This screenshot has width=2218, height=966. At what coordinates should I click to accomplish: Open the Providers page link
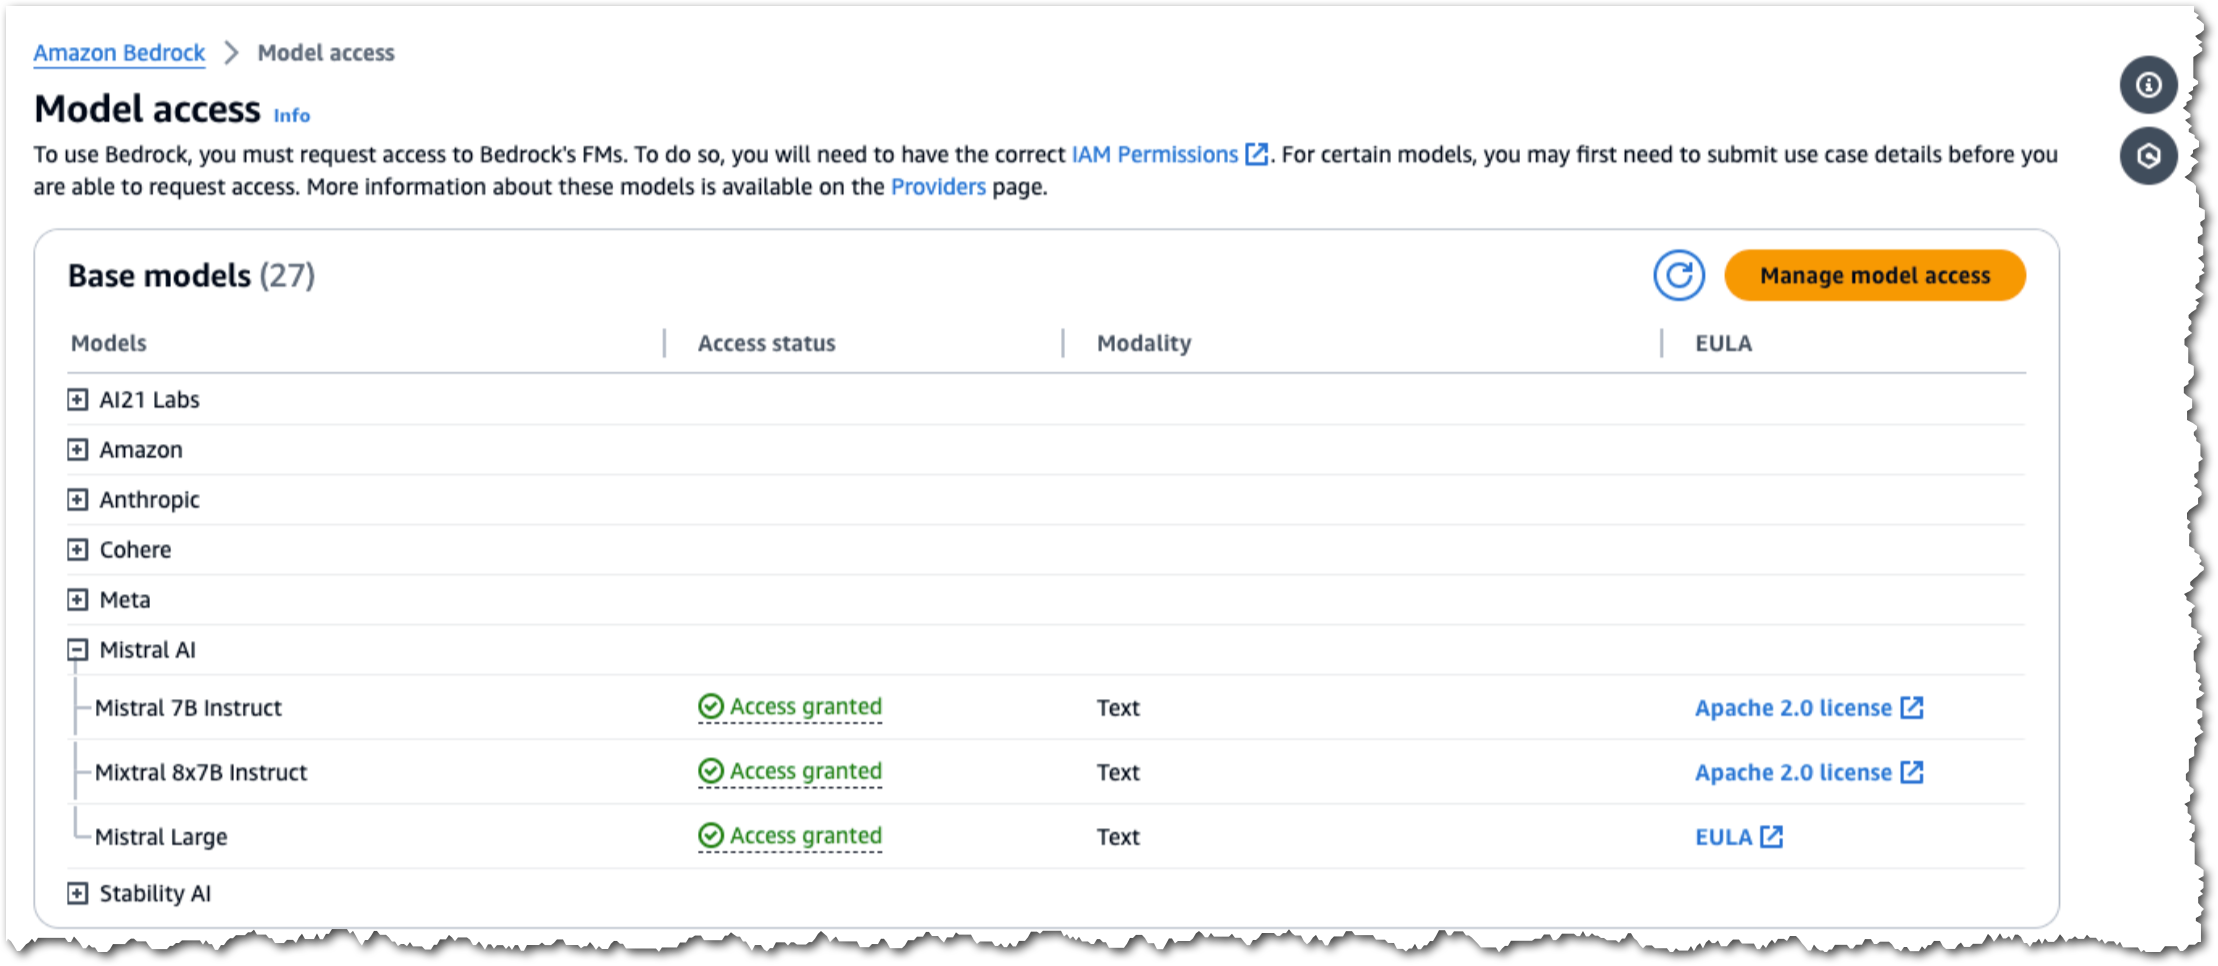click(938, 187)
